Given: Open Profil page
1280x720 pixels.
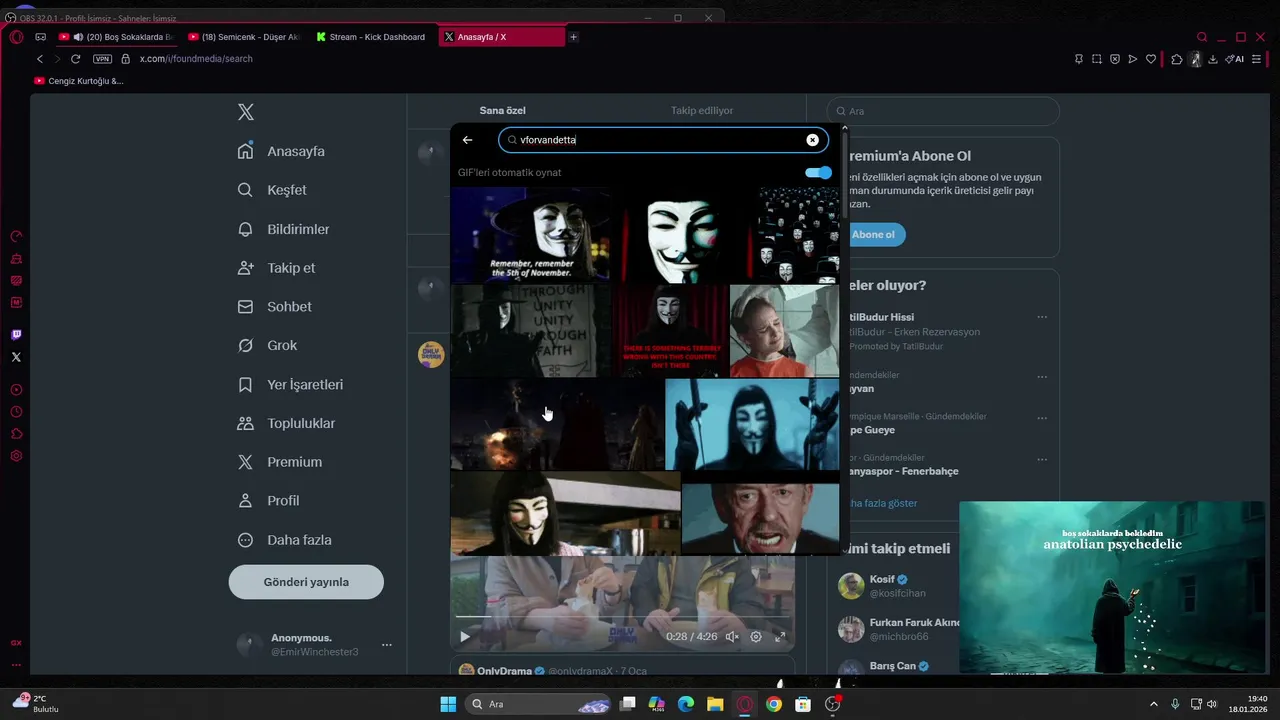Looking at the screenshot, I should point(268,500).
